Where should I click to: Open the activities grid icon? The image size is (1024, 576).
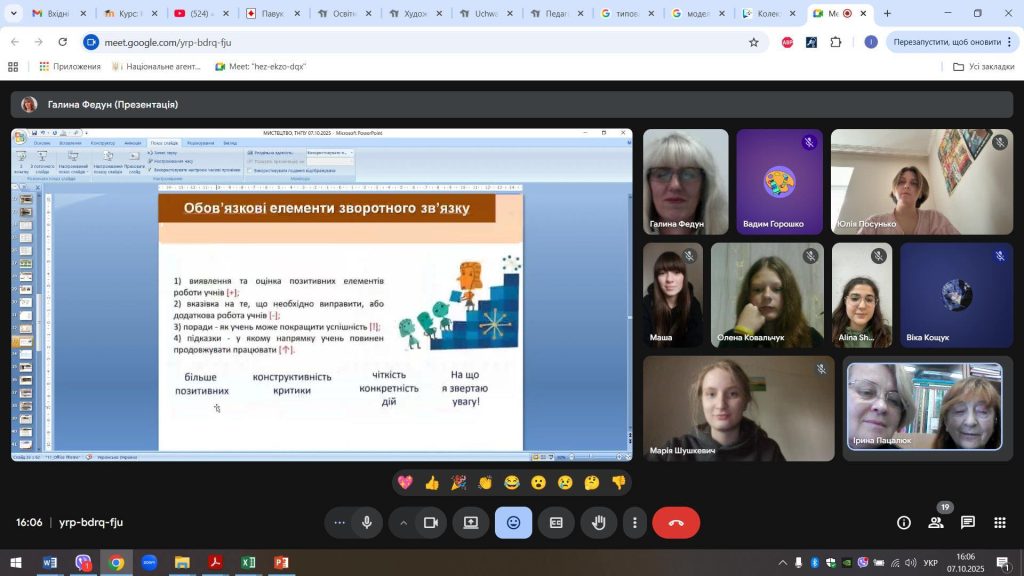tap(999, 522)
